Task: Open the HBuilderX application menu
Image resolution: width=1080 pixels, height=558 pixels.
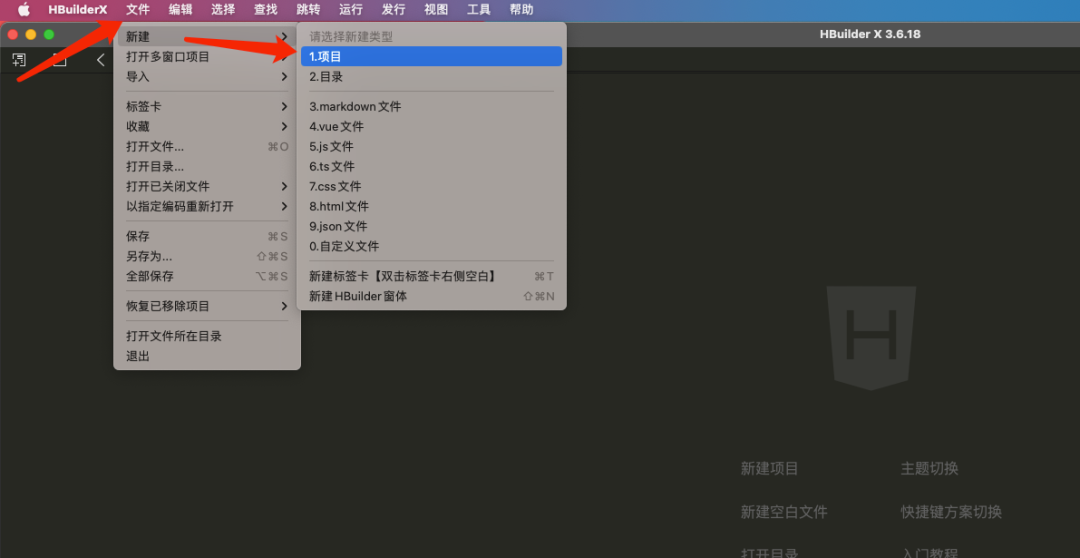Action: point(78,10)
